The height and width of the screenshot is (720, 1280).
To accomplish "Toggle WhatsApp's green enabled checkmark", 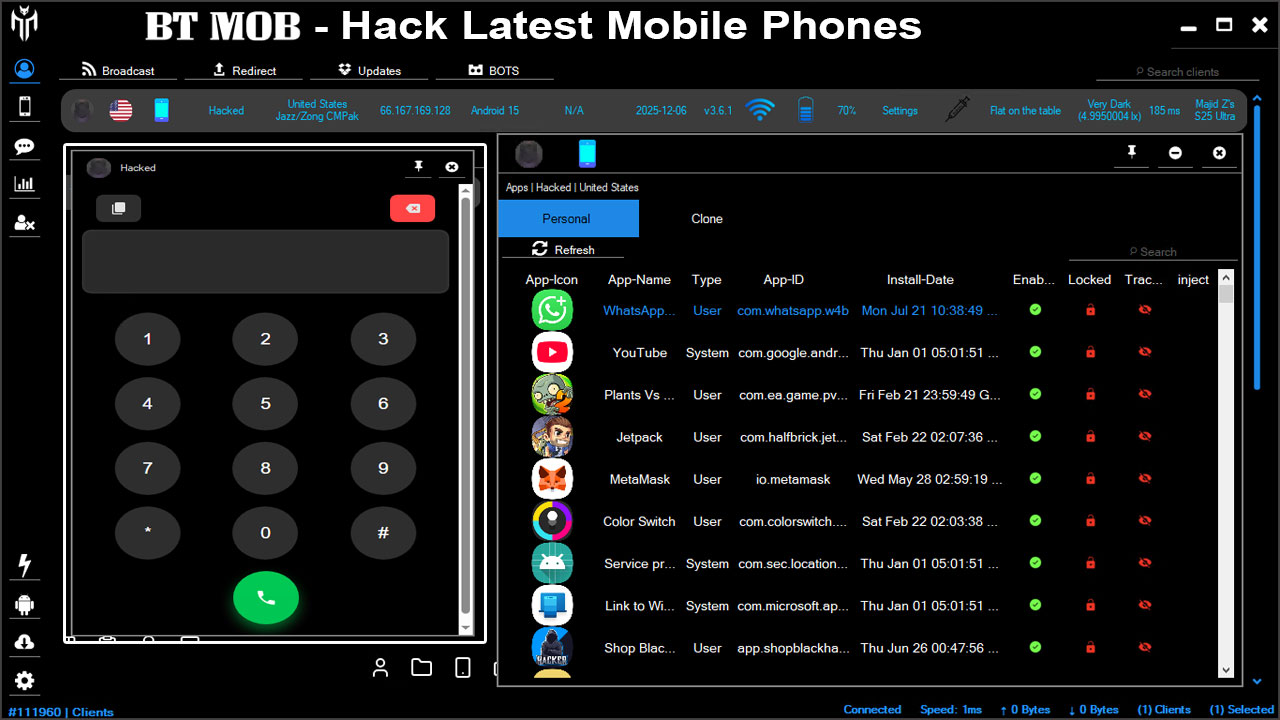I will [x=1035, y=310].
